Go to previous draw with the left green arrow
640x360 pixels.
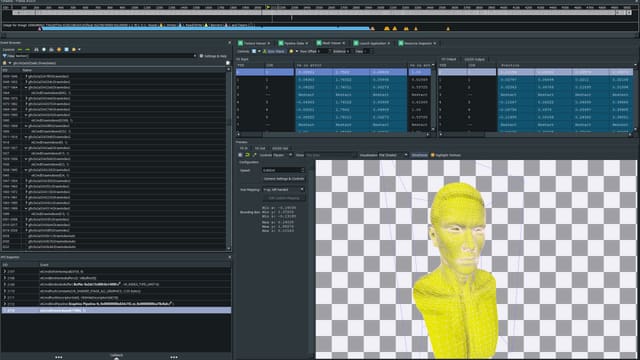[20, 49]
